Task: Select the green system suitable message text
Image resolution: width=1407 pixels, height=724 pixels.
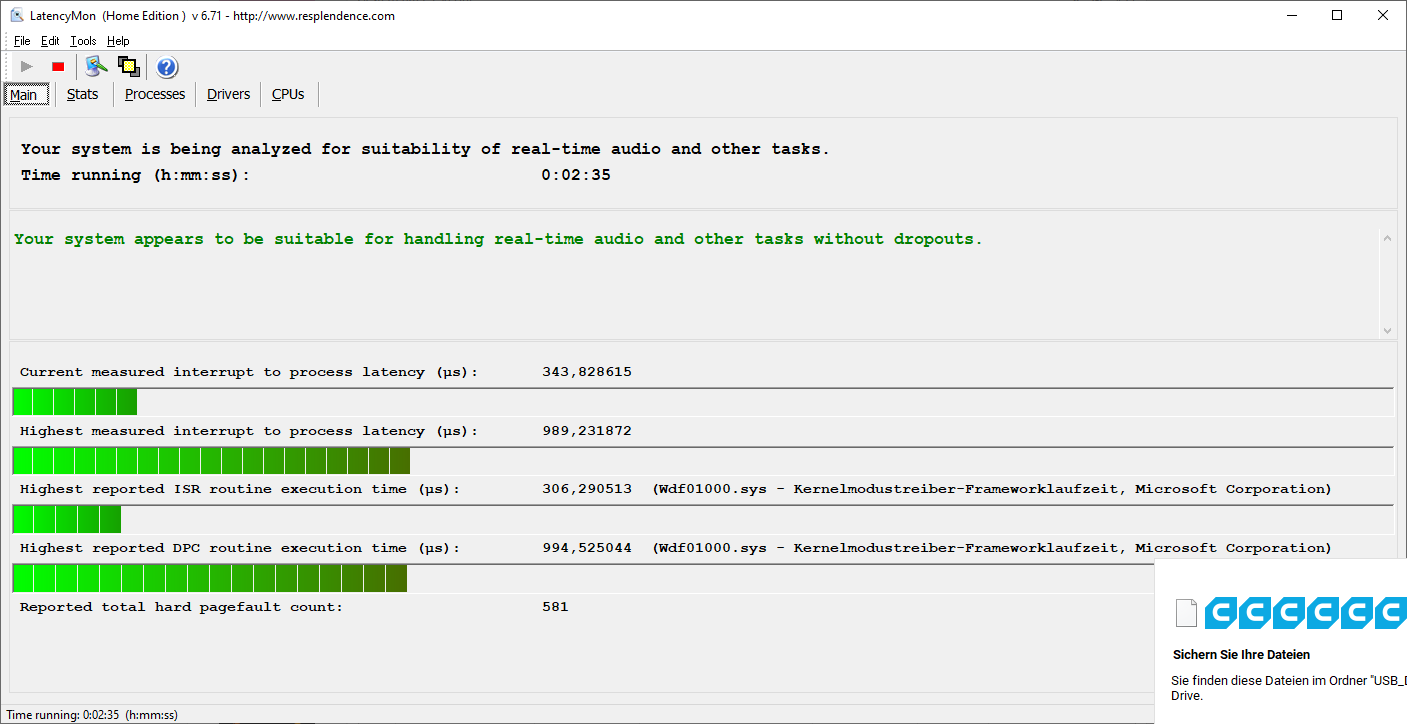Action: tap(498, 239)
